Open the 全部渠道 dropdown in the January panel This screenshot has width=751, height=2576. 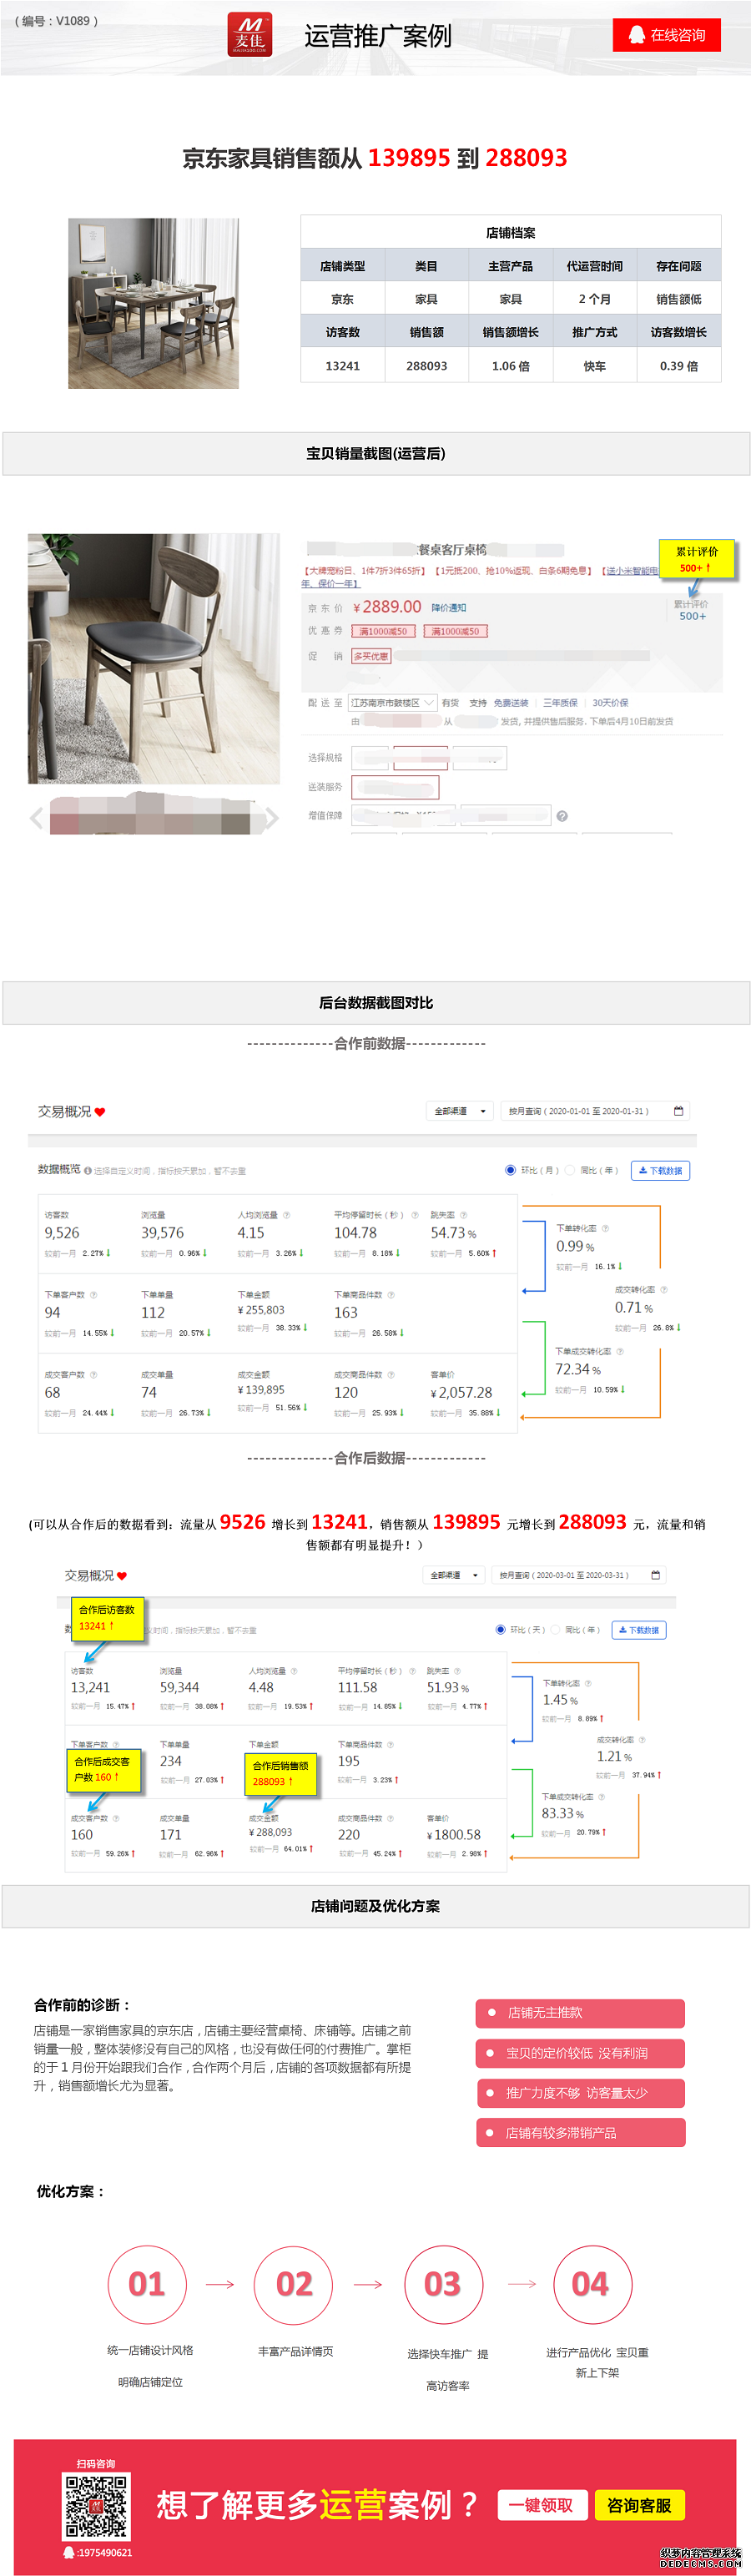[460, 1111]
